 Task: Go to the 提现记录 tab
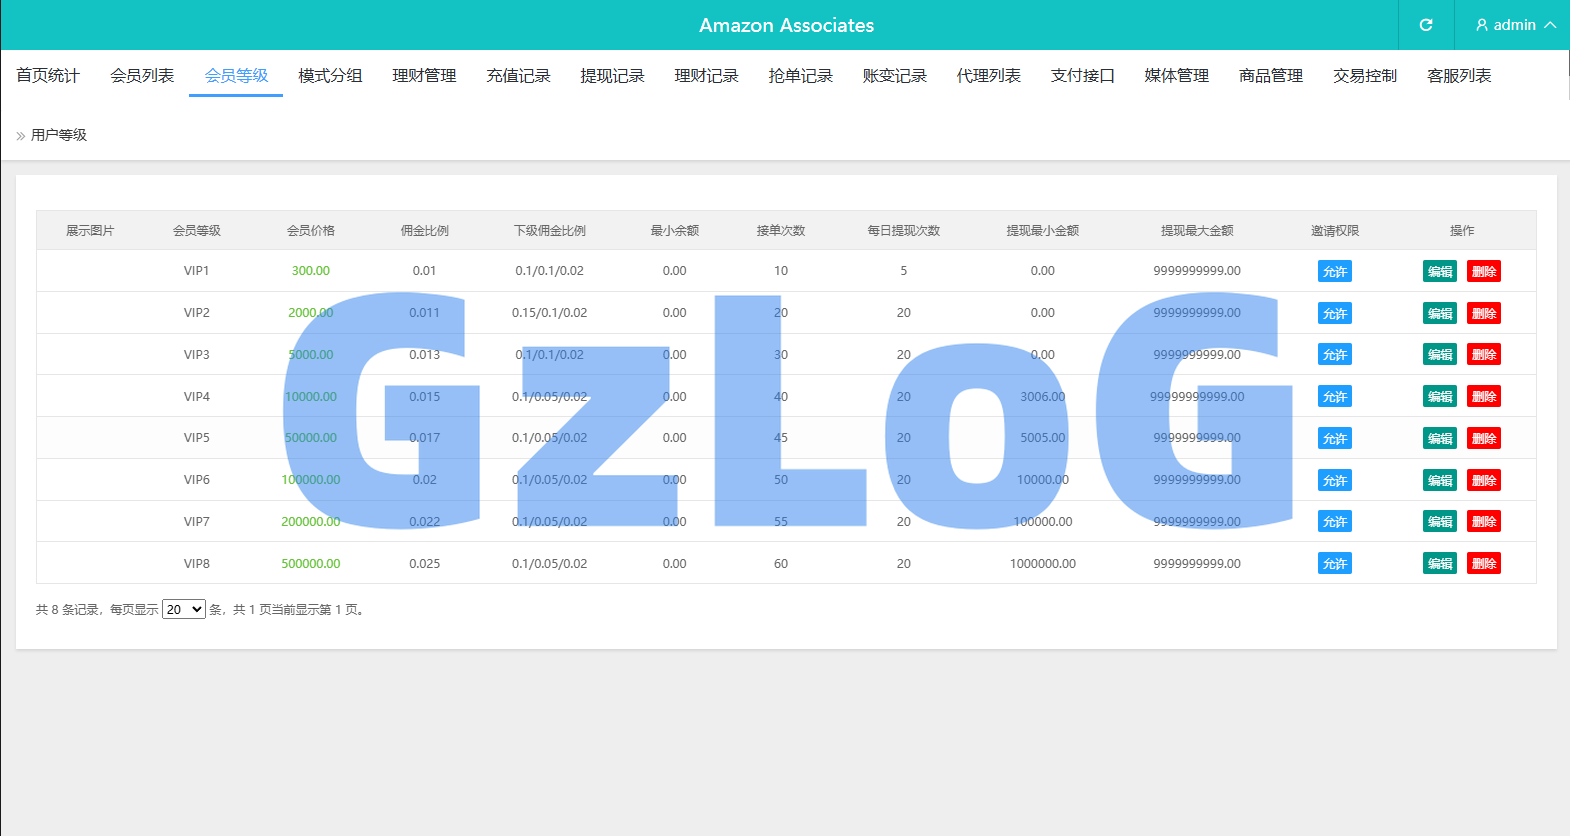(612, 76)
